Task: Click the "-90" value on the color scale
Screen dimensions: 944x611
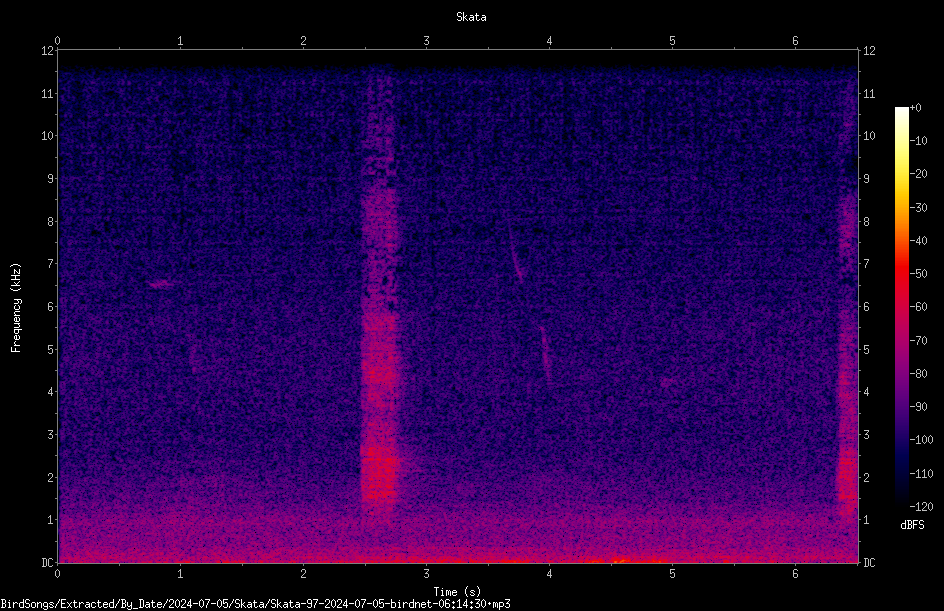Action: point(918,407)
